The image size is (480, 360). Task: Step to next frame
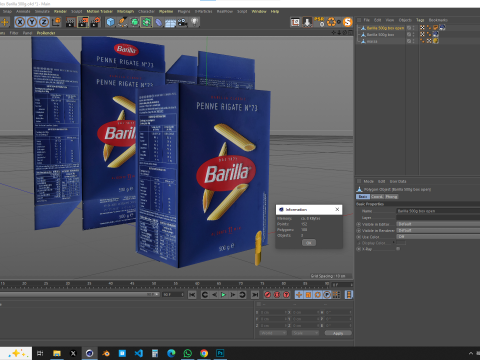click(x=233, y=295)
